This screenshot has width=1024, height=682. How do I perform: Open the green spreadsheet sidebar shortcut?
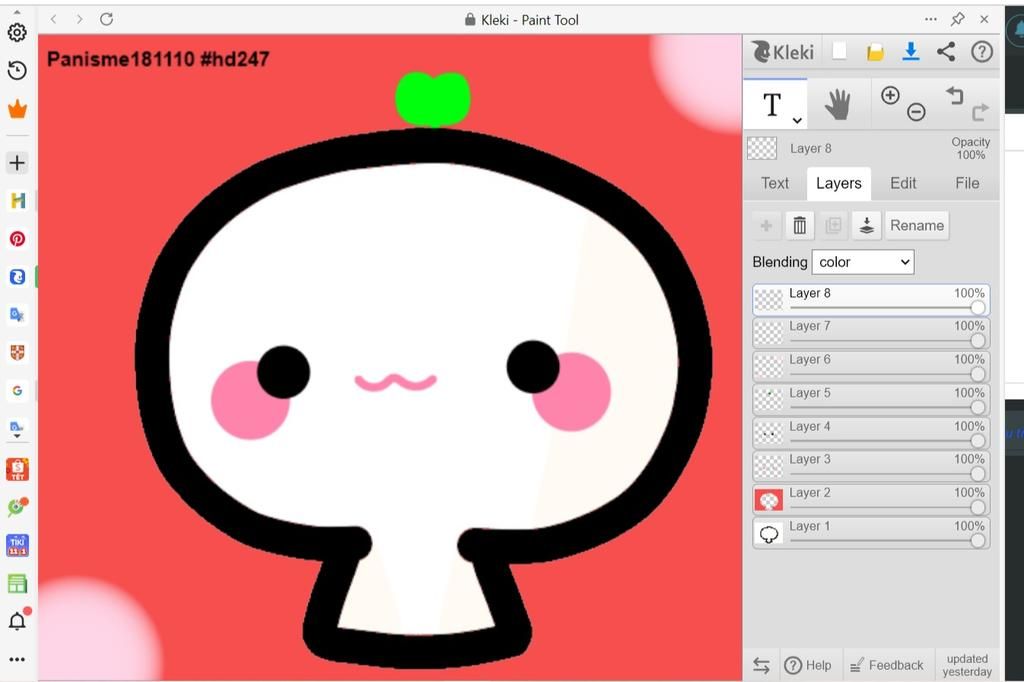[17, 583]
